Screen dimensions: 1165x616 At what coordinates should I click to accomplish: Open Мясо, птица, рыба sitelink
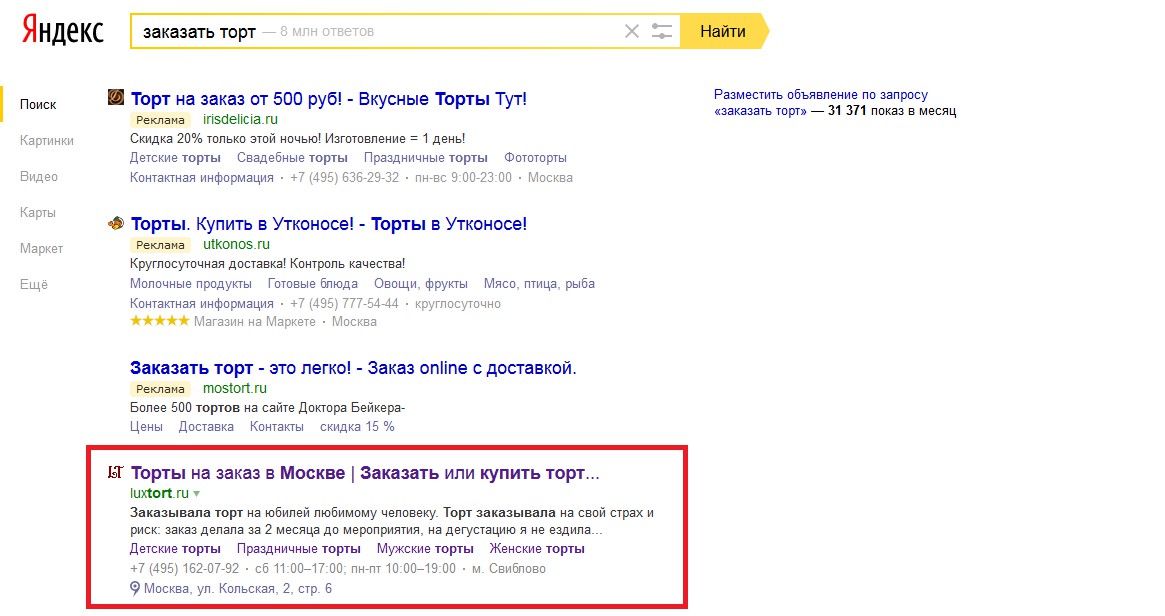click(539, 283)
